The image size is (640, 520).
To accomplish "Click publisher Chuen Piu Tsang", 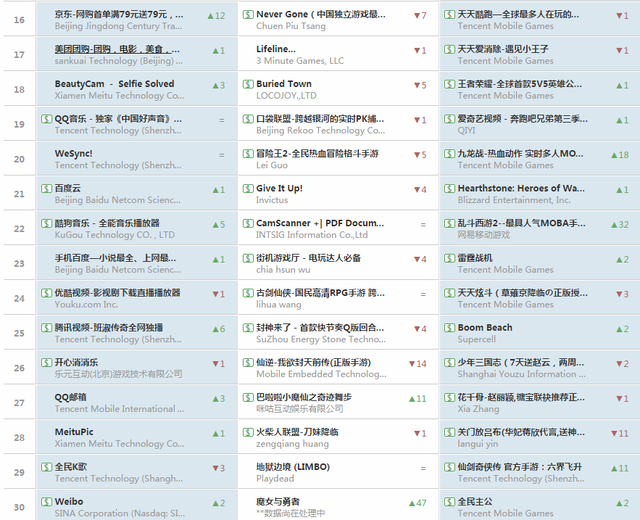I will tap(291, 26).
